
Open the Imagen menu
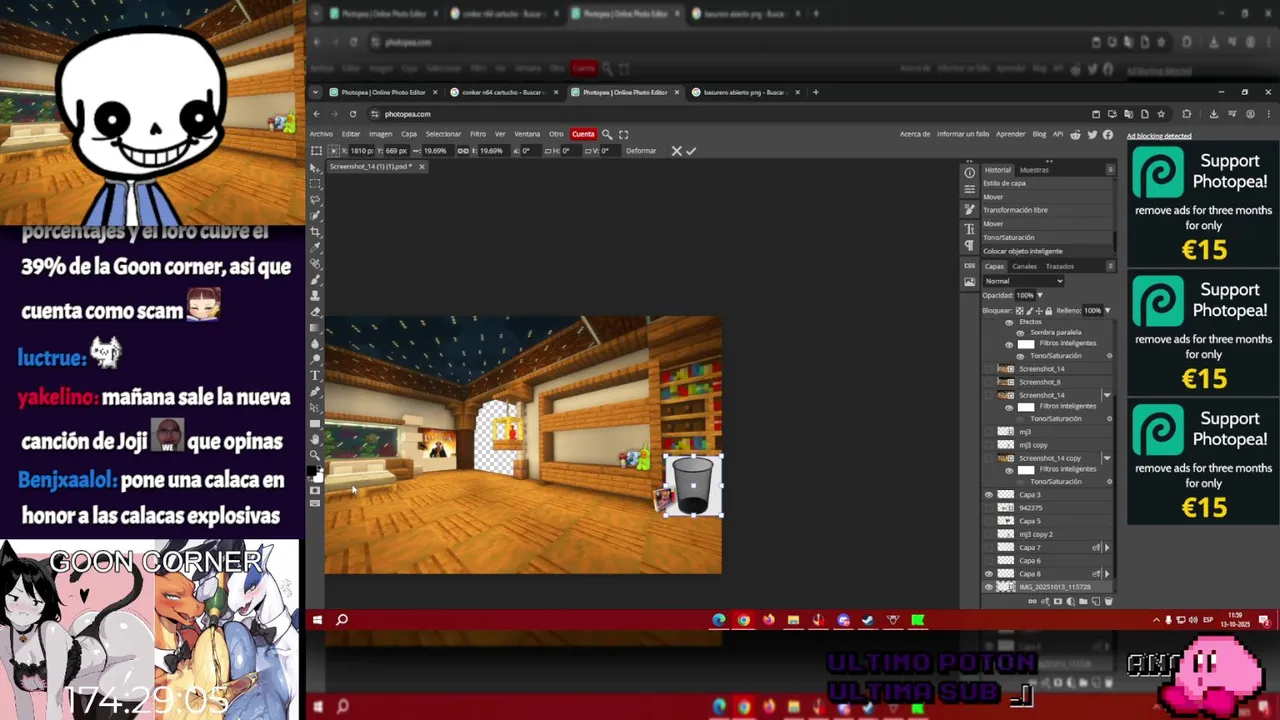click(x=380, y=134)
